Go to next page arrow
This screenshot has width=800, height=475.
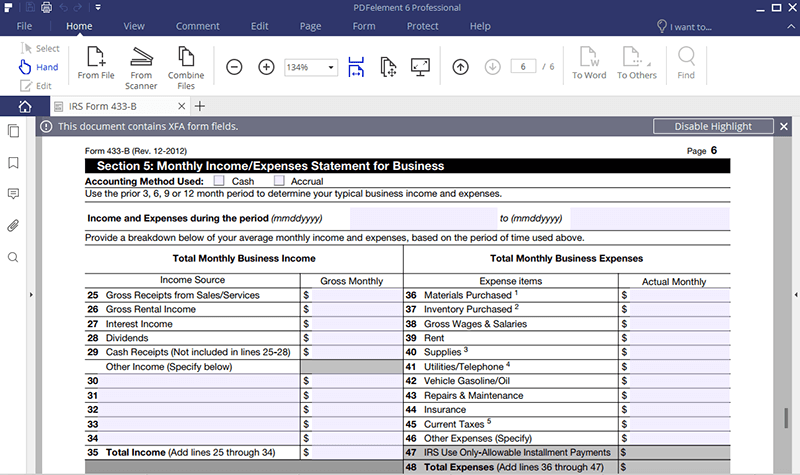pos(492,67)
